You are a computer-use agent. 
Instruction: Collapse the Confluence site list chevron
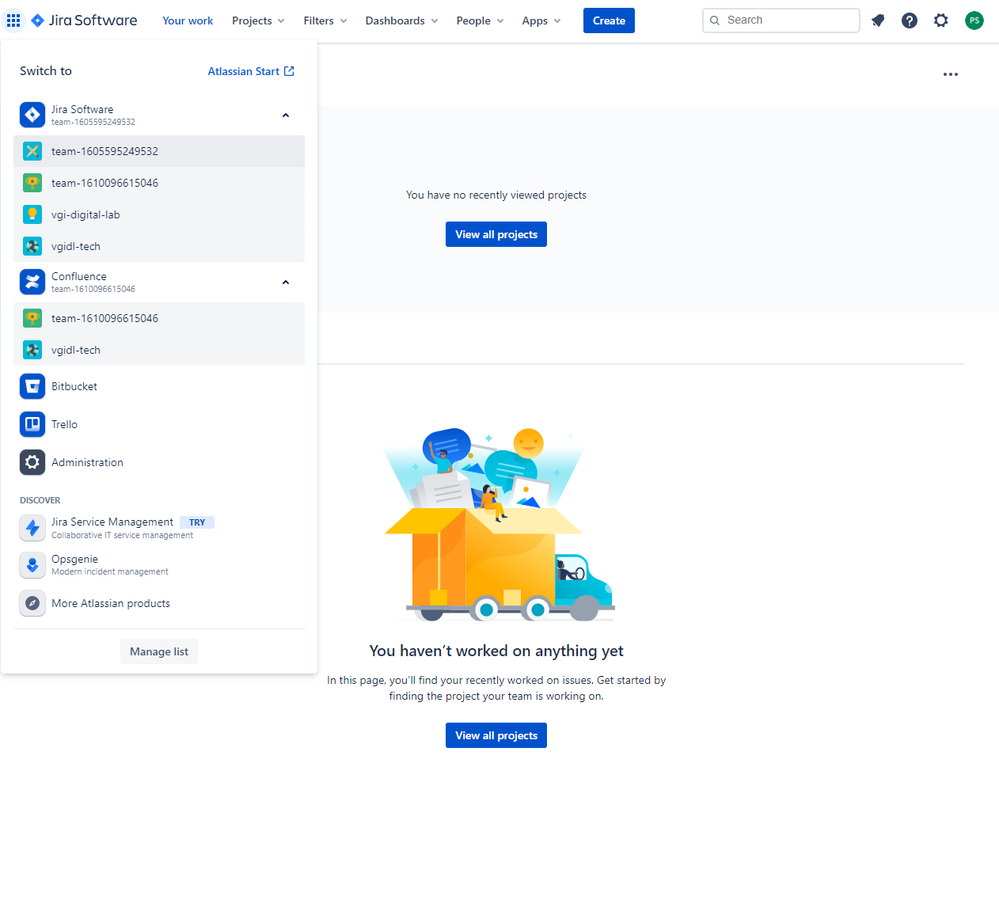pyautogui.click(x=285, y=282)
